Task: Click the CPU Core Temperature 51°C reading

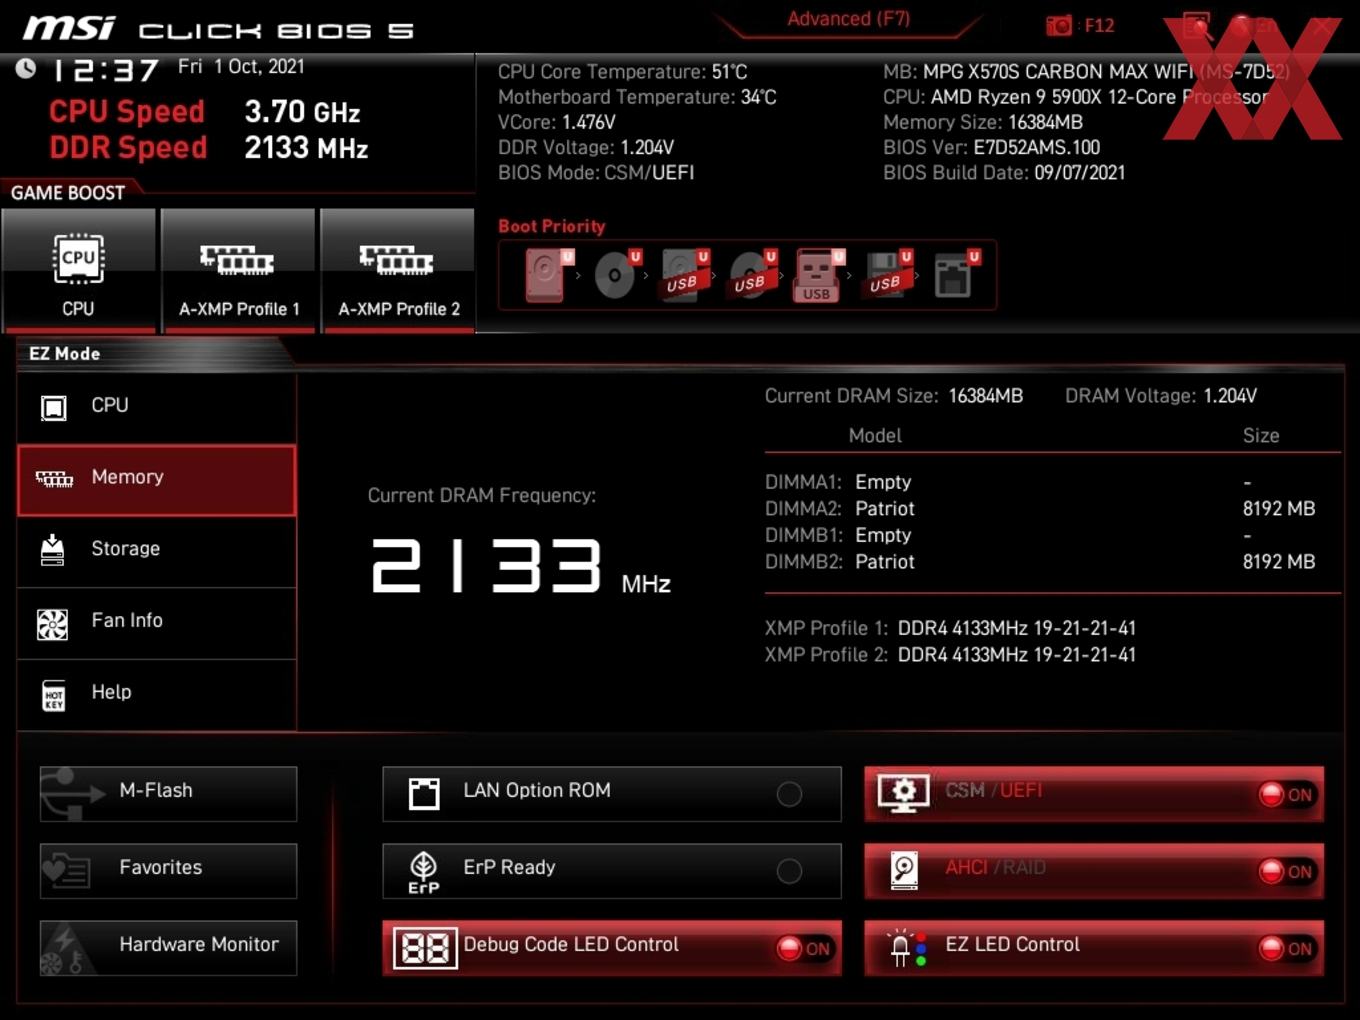Action: 622,72
